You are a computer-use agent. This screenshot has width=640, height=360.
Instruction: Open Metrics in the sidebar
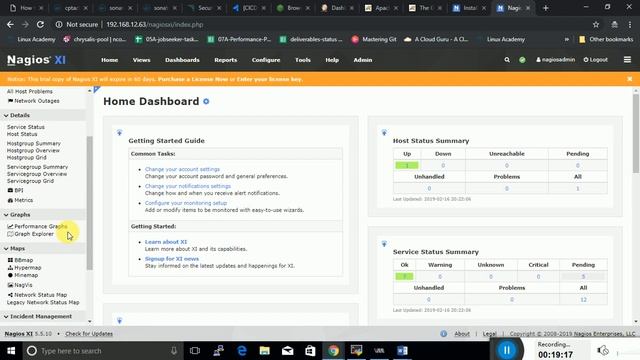tap(20, 200)
